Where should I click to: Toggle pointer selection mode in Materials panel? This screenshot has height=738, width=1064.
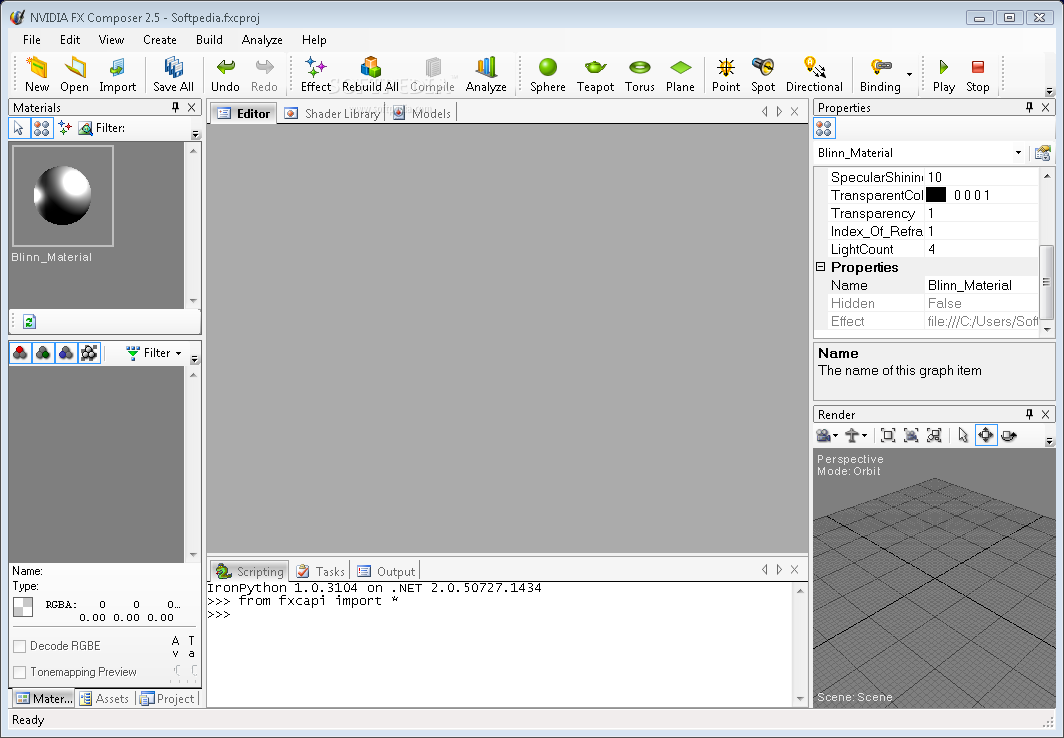(19, 128)
